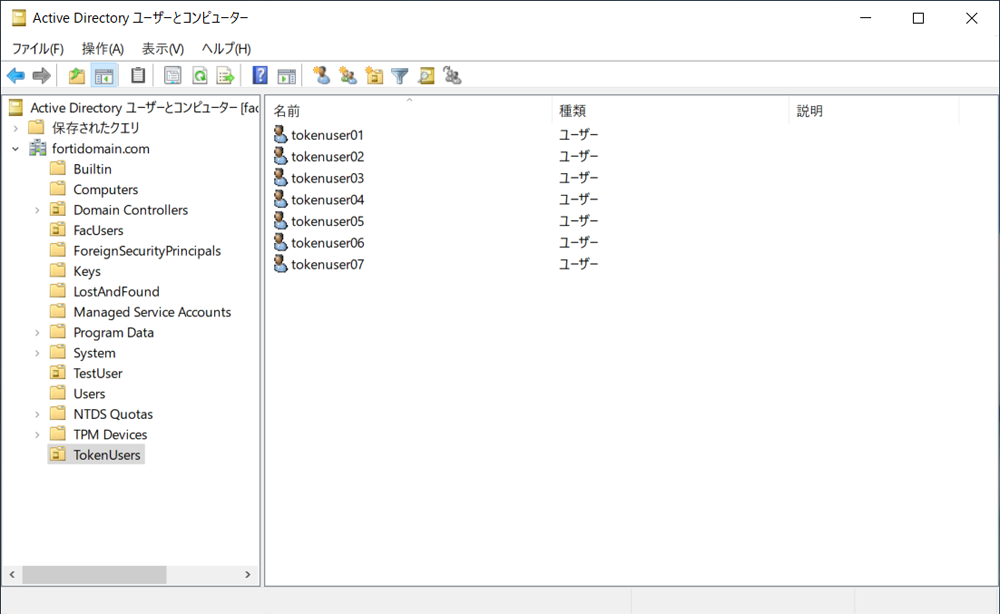Create a new user via toolbar icon
The width and height of the screenshot is (1000, 614).
click(321, 76)
